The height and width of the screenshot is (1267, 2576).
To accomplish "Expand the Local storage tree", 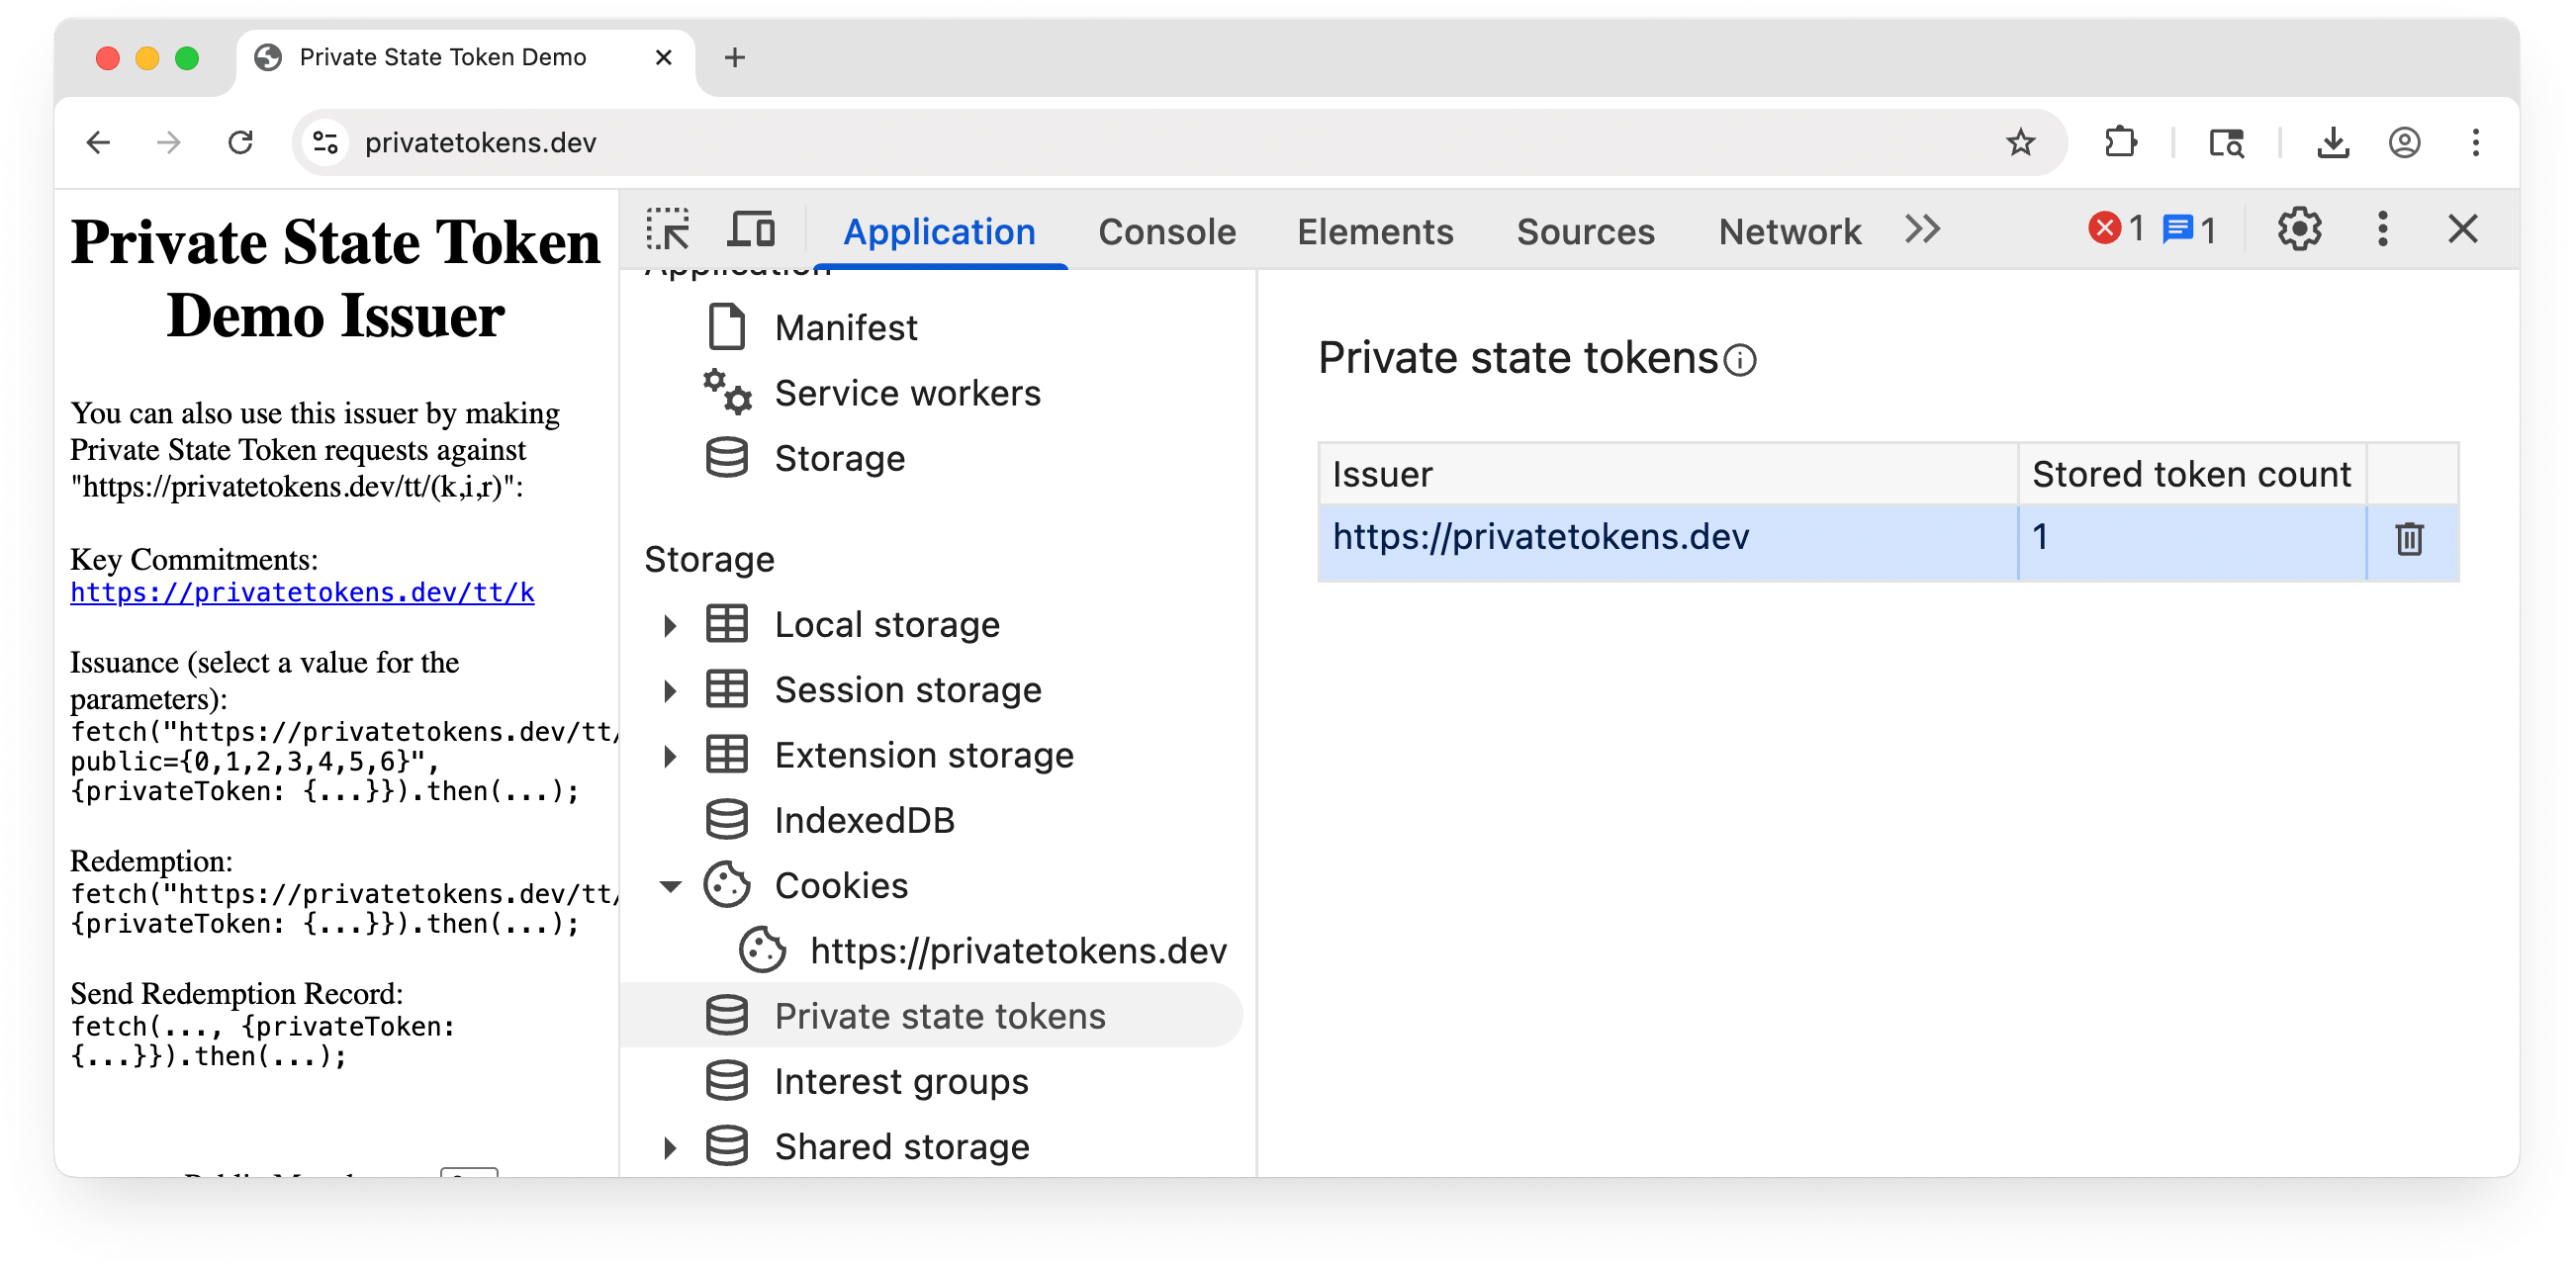I will 669,623.
